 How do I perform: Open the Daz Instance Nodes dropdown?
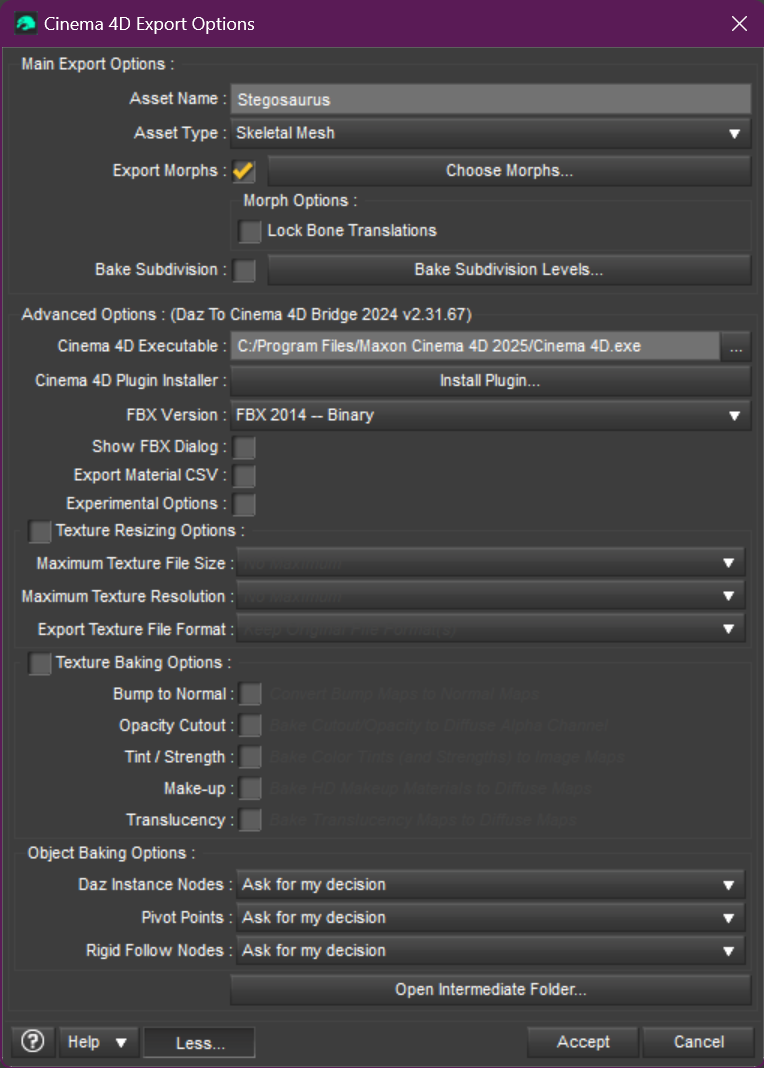tap(490, 885)
